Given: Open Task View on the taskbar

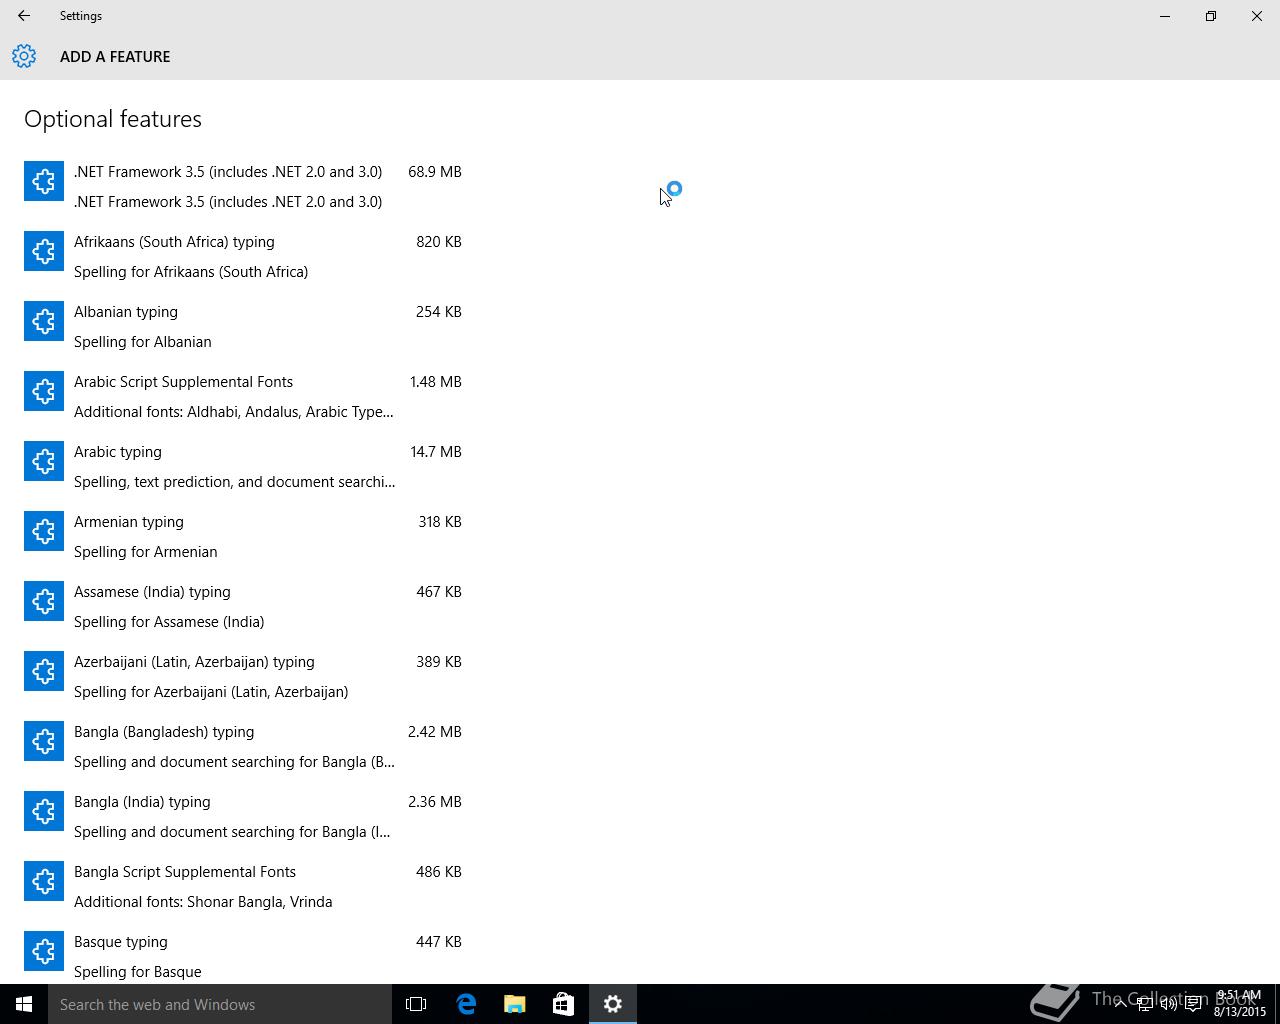Looking at the screenshot, I should click(416, 1004).
